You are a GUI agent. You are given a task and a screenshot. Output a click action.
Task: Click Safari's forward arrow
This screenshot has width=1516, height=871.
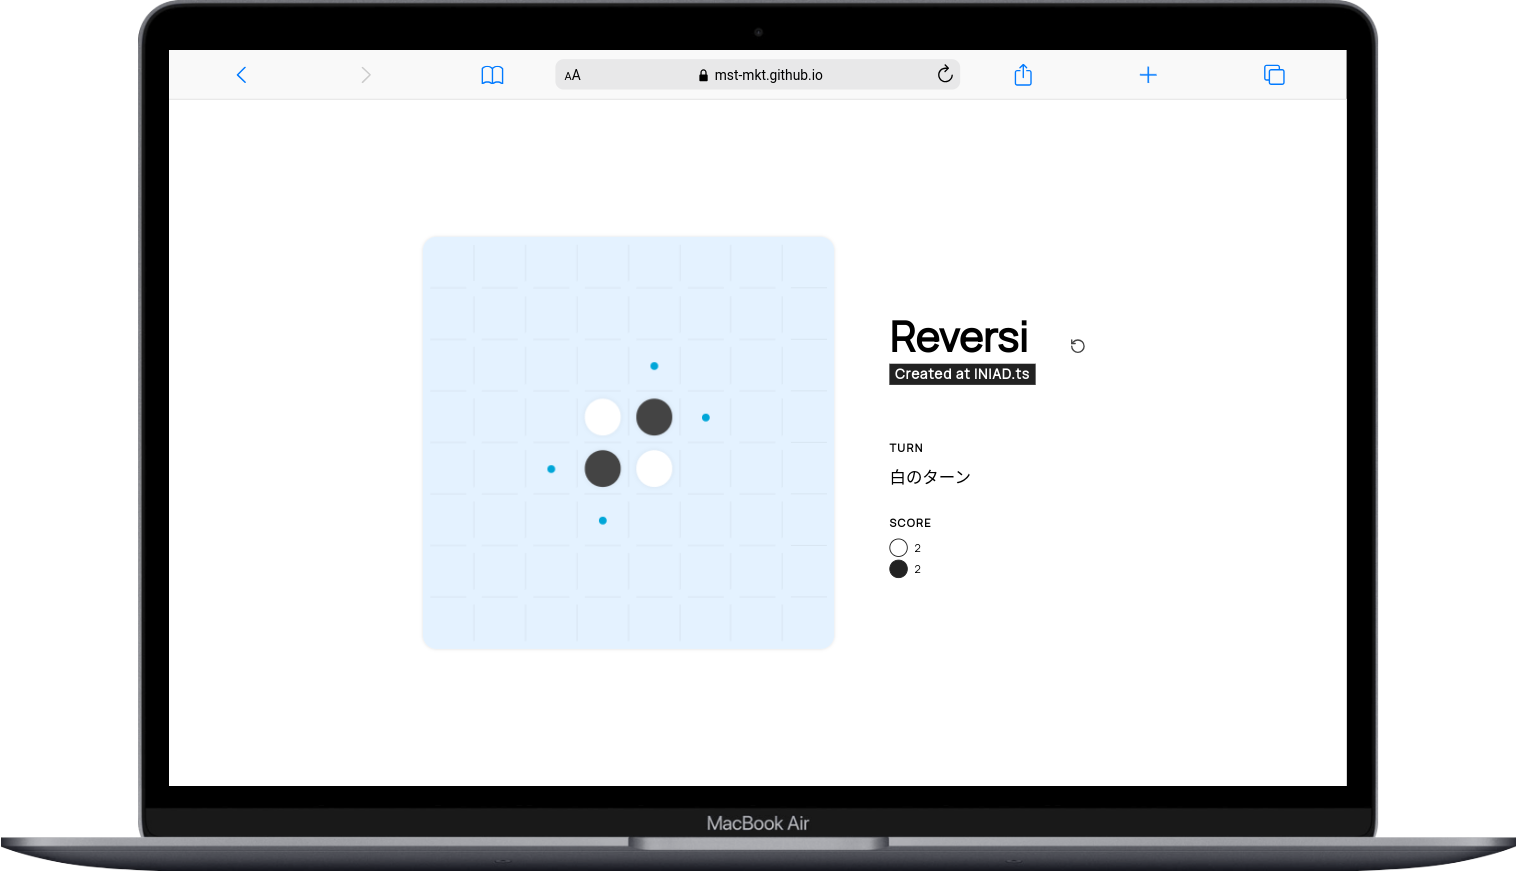pyautogui.click(x=366, y=75)
